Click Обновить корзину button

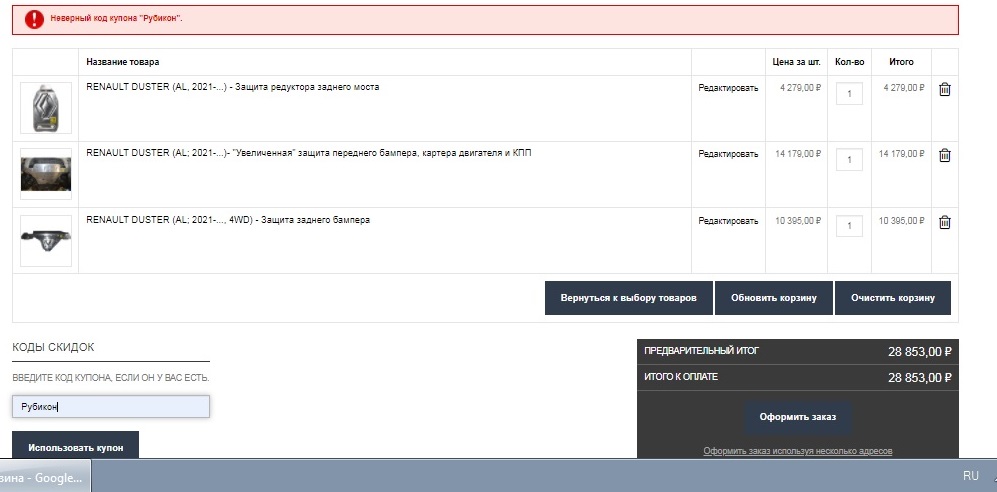click(774, 298)
